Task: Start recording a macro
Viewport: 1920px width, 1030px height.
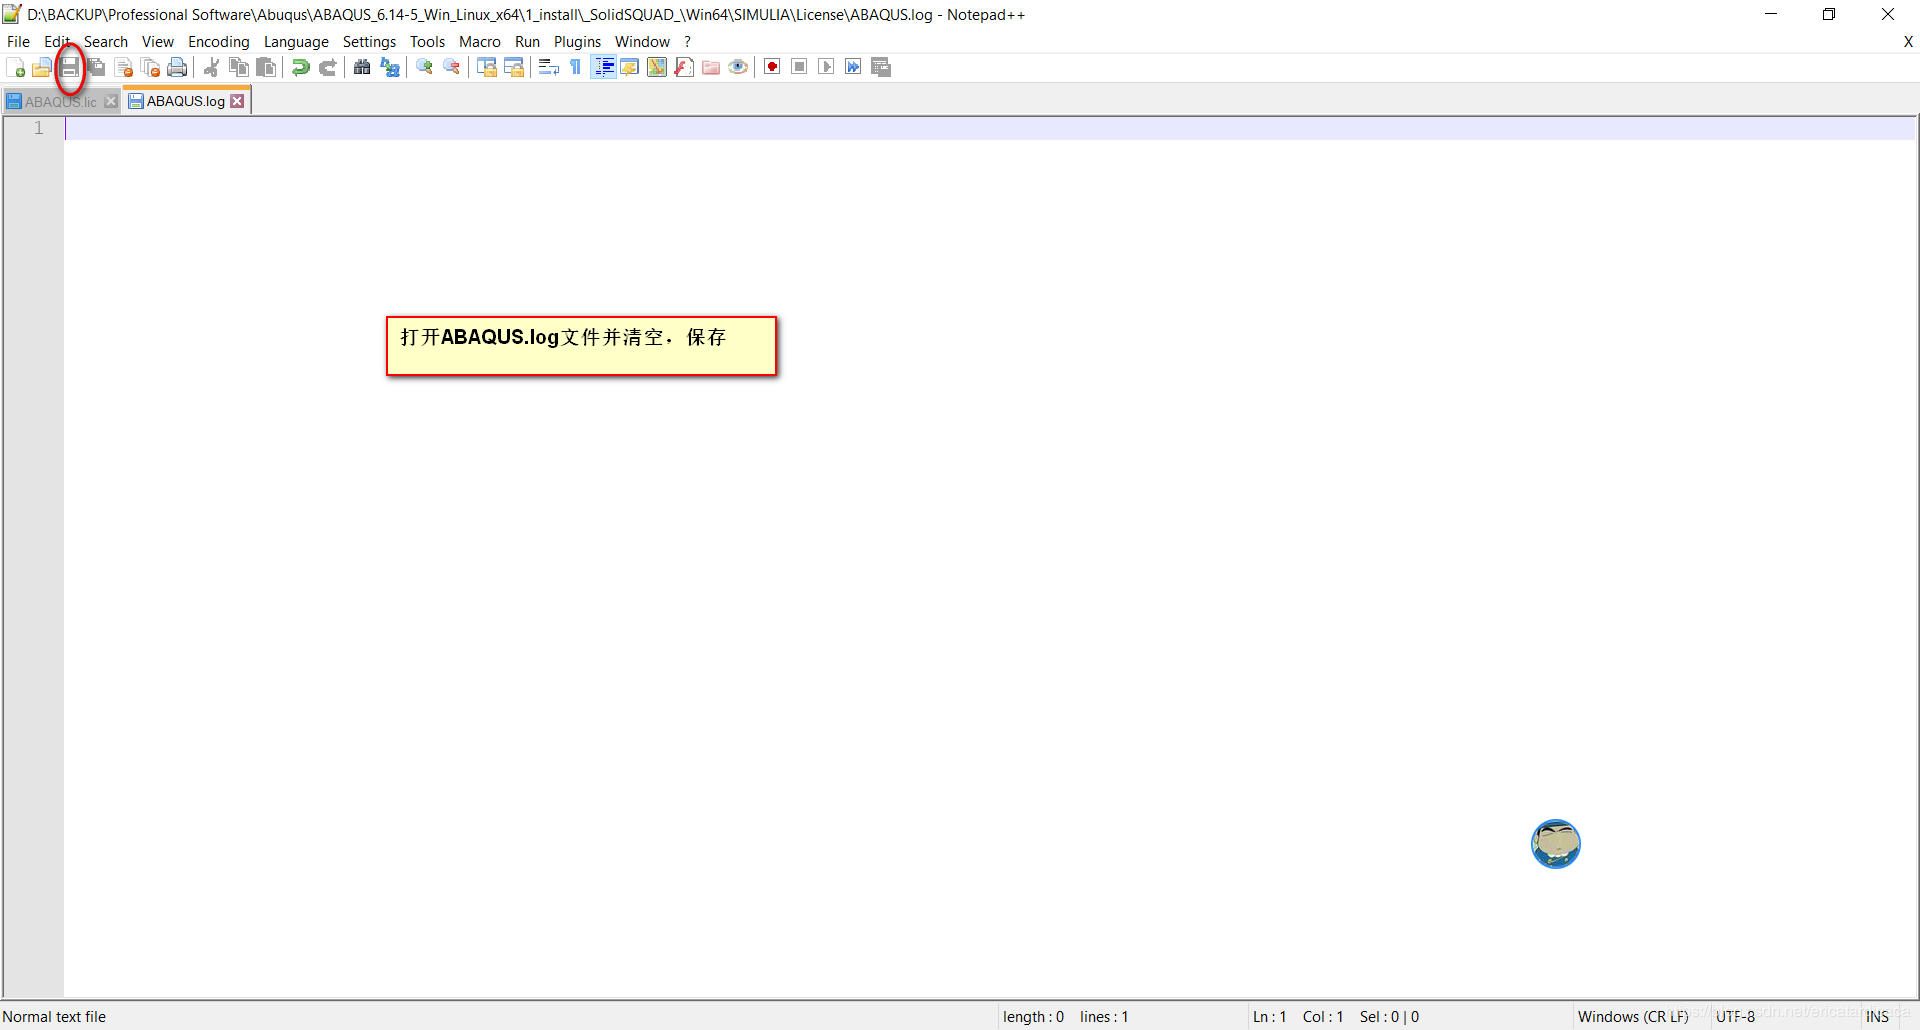Action: pyautogui.click(x=771, y=66)
